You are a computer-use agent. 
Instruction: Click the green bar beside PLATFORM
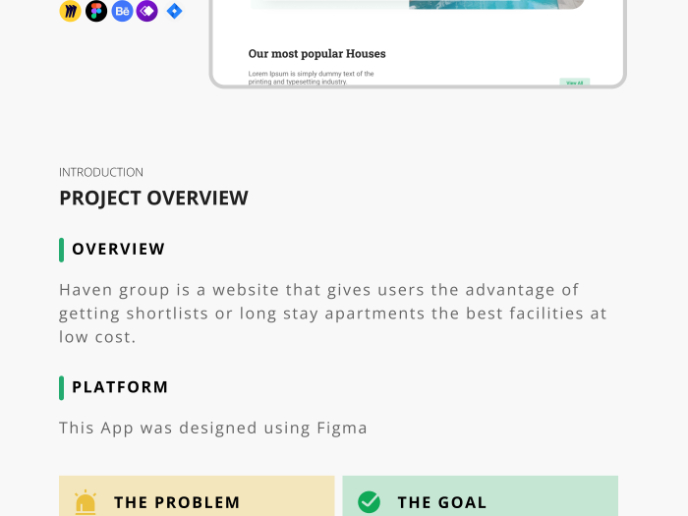click(x=62, y=388)
